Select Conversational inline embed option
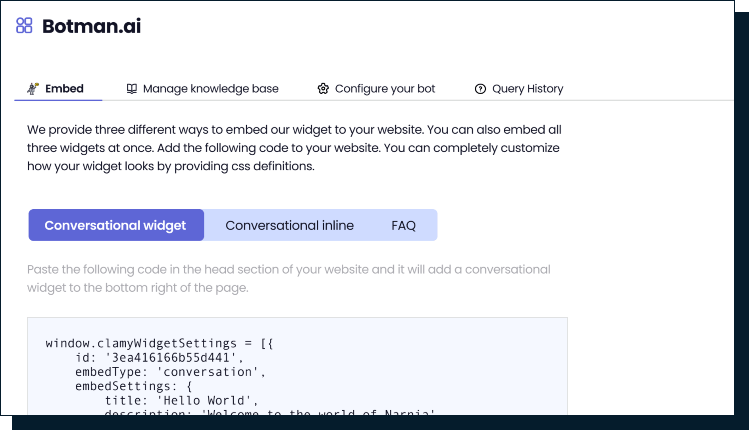This screenshot has height=430, width=749. click(x=289, y=226)
